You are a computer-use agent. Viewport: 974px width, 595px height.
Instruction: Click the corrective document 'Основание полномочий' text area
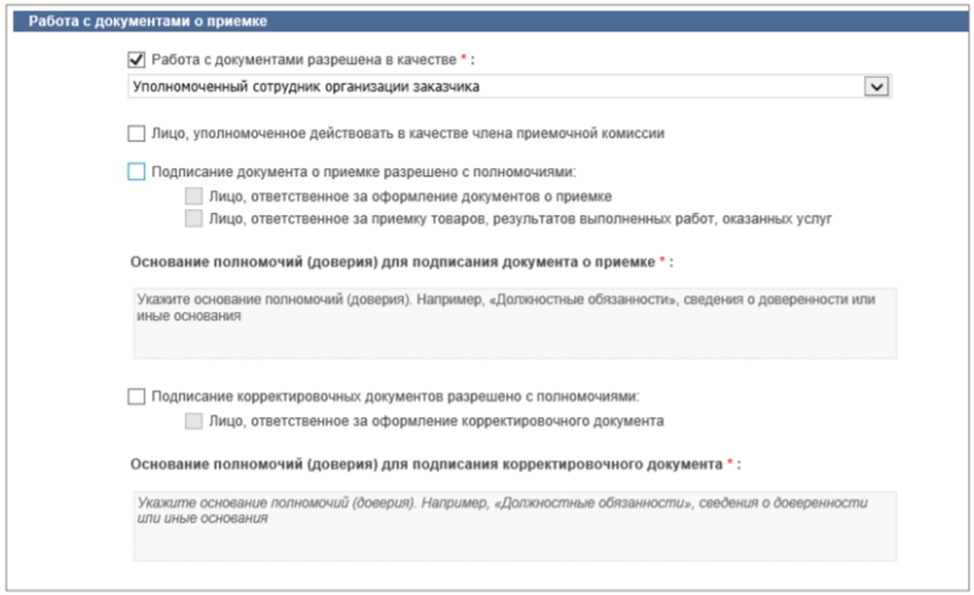(x=514, y=526)
